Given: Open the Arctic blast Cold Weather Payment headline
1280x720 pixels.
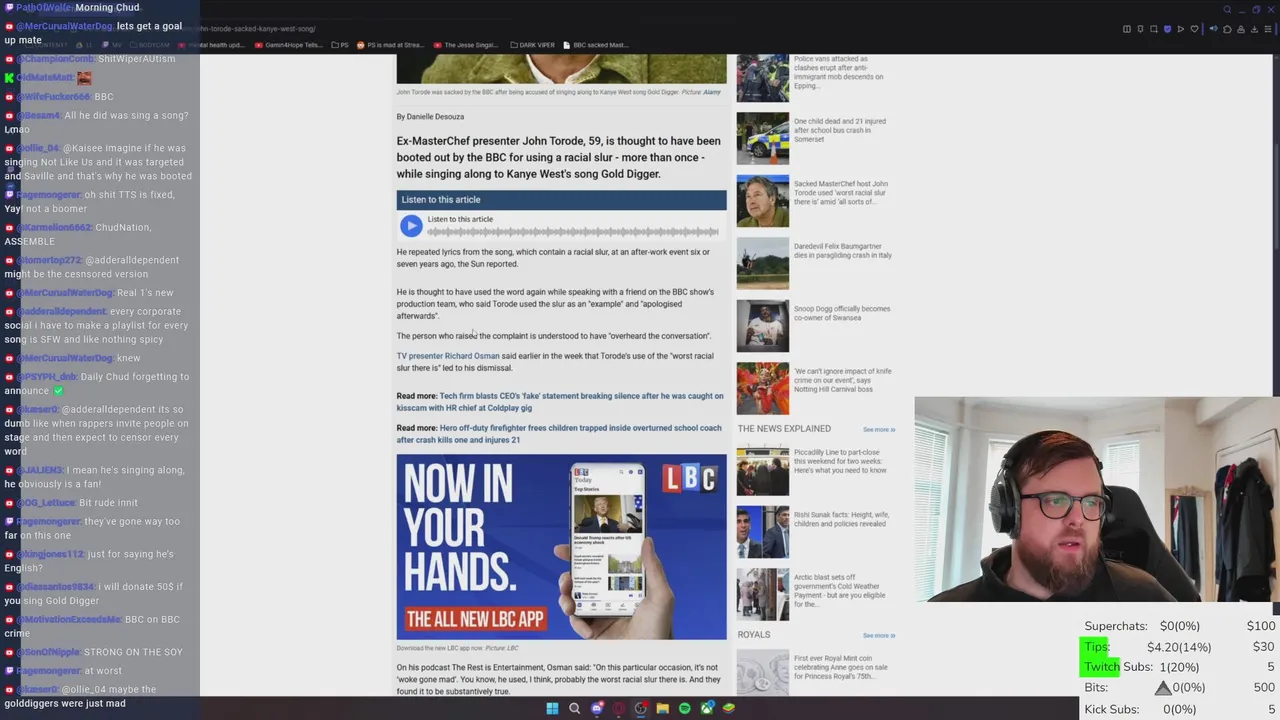Looking at the screenshot, I should [x=840, y=590].
